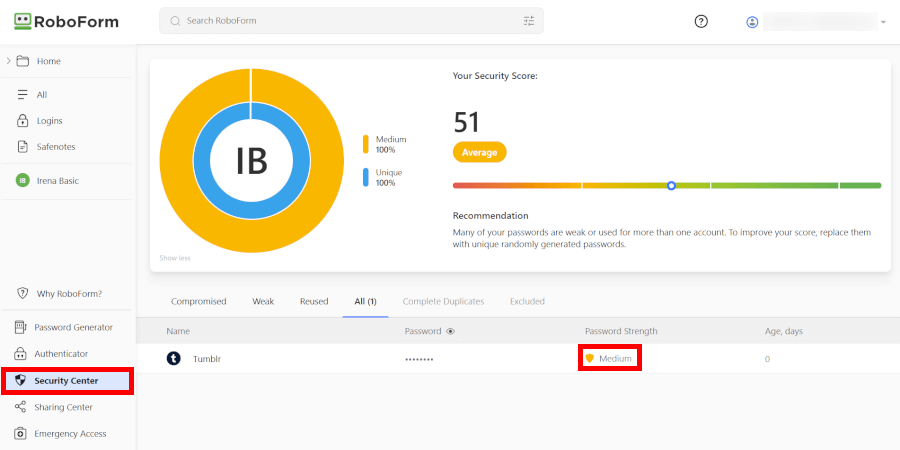
Task: Switch to Complete Duplicates tab
Action: pos(443,301)
